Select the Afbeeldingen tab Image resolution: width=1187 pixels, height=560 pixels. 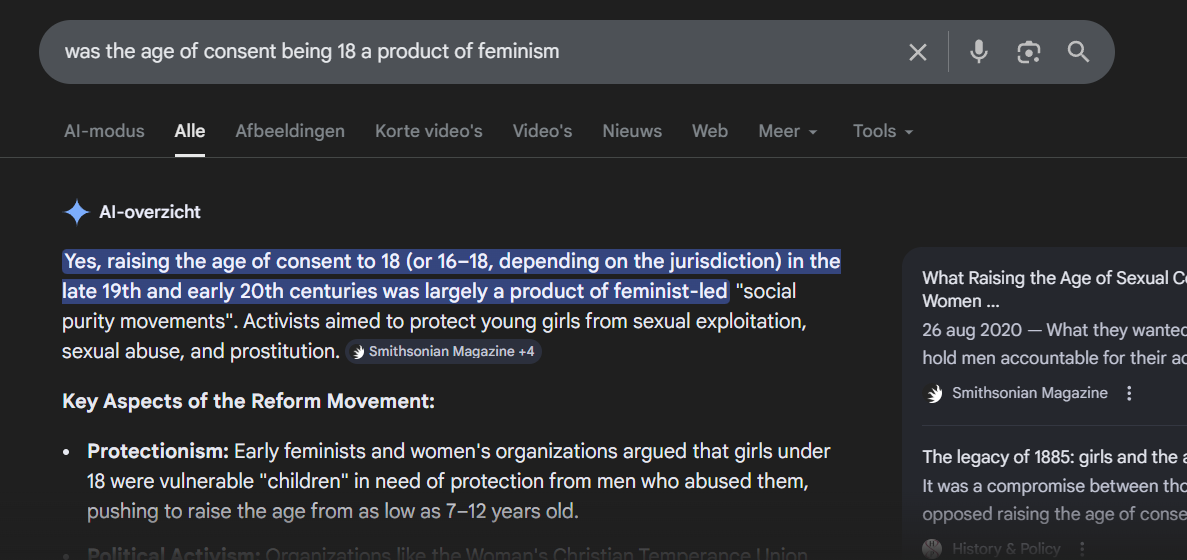(x=290, y=131)
